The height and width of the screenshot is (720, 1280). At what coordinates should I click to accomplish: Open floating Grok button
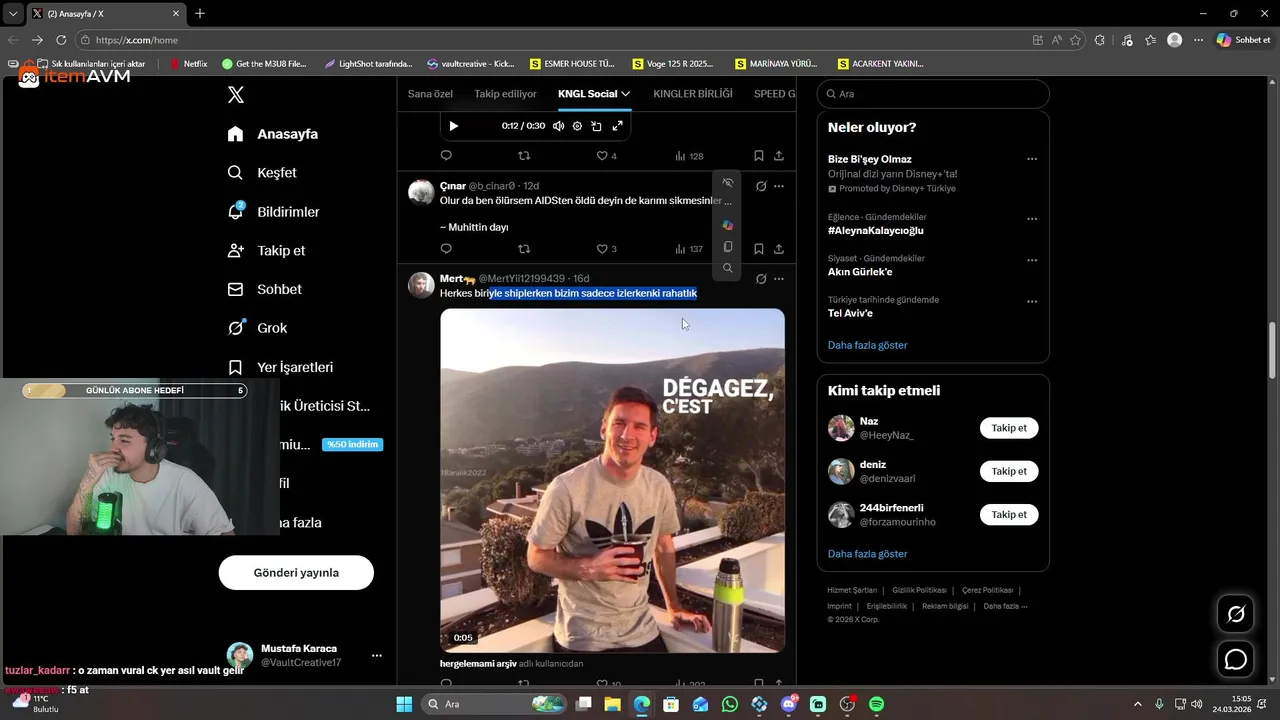tap(1236, 614)
